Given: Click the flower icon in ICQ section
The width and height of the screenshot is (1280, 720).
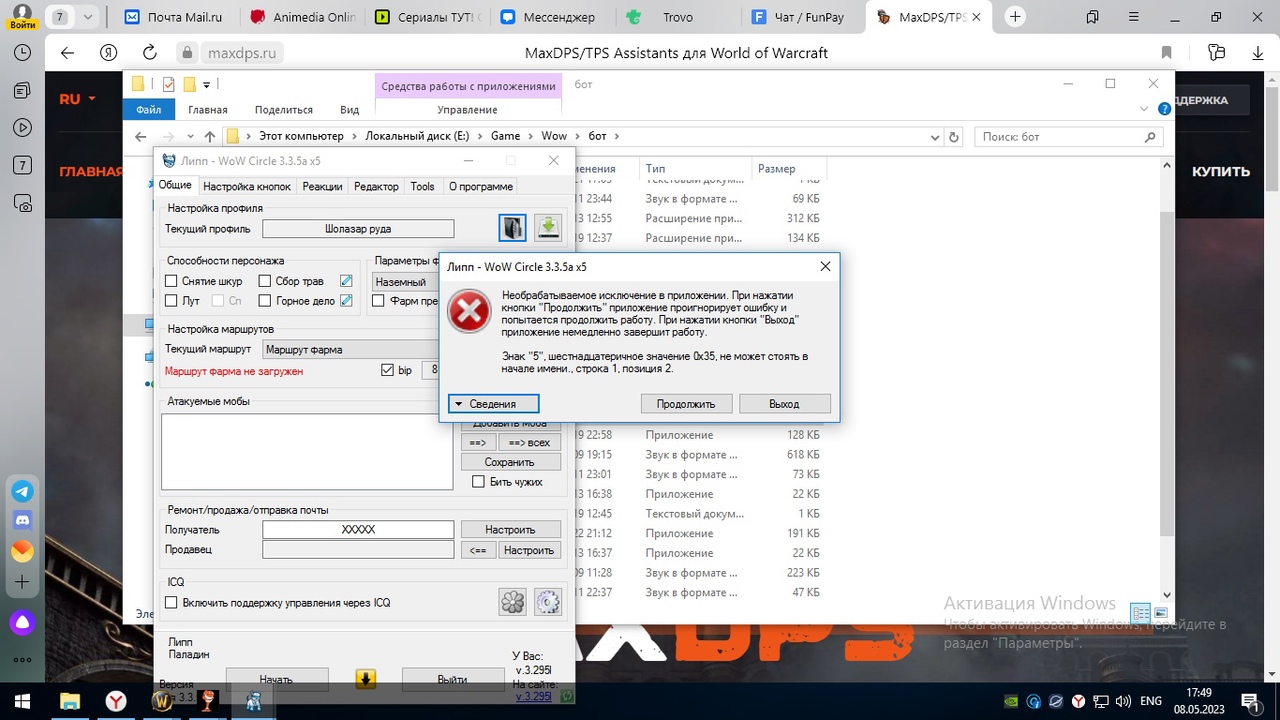Looking at the screenshot, I should [x=512, y=601].
